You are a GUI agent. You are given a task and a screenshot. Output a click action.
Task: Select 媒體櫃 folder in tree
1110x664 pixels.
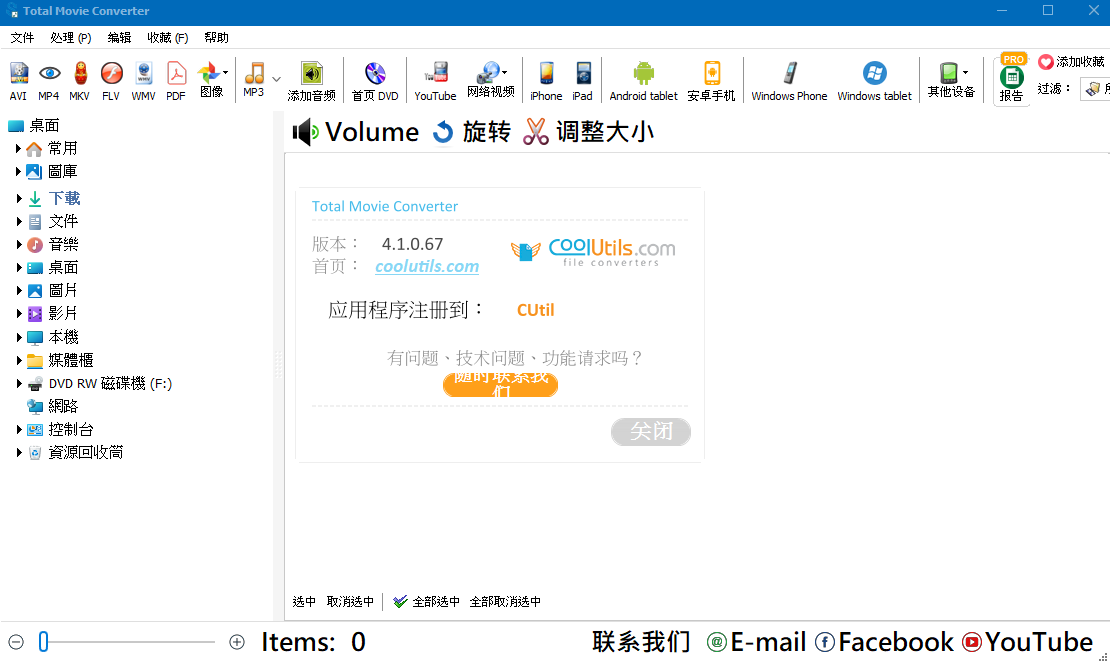point(60,360)
